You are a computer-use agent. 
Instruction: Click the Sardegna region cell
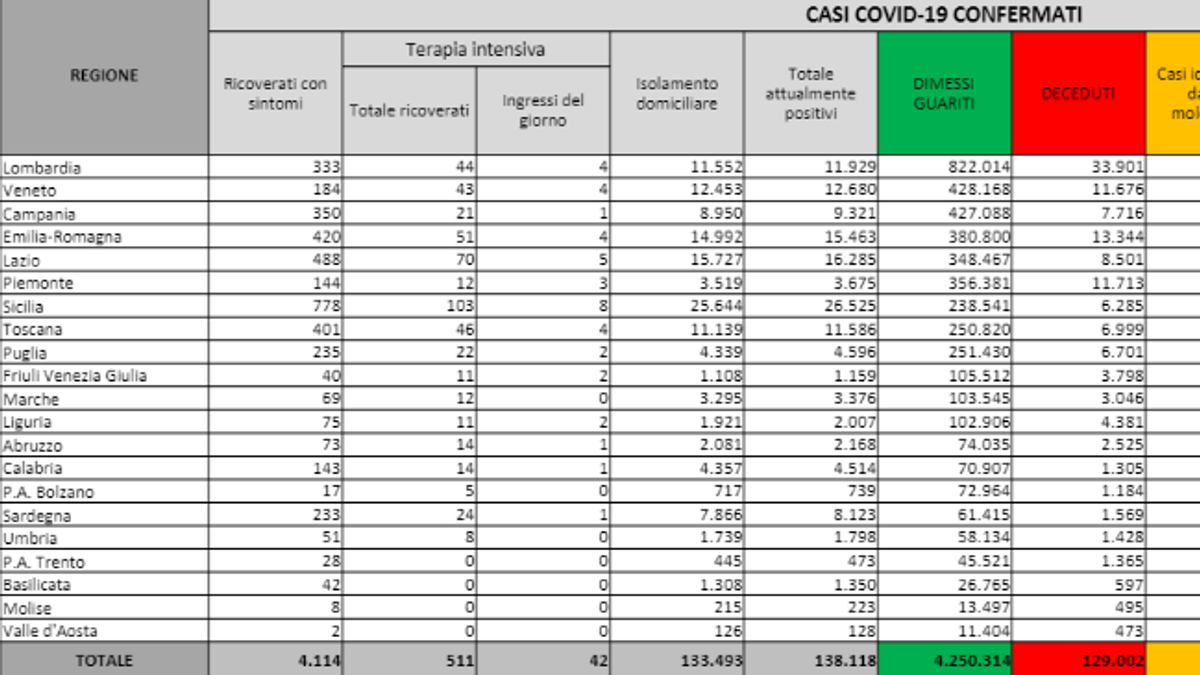coord(104,515)
